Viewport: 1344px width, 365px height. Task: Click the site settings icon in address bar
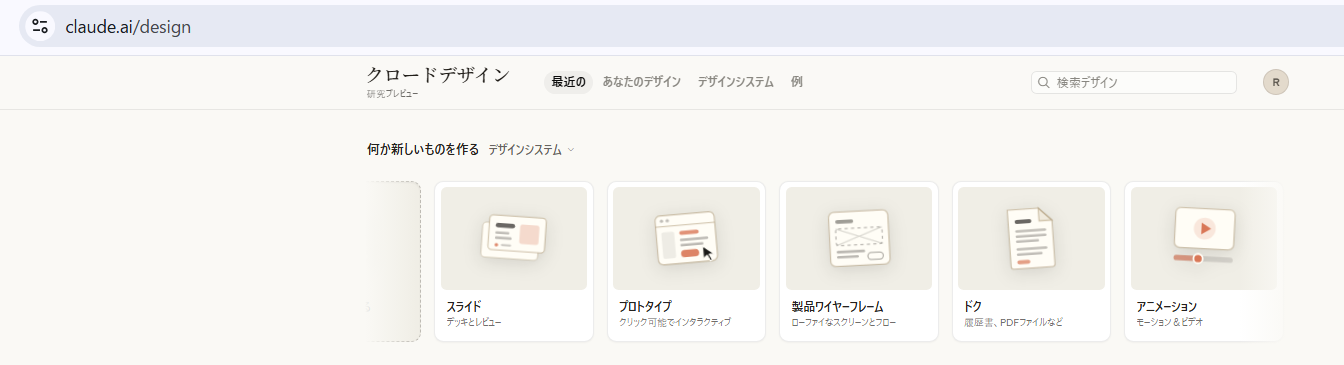(40, 27)
